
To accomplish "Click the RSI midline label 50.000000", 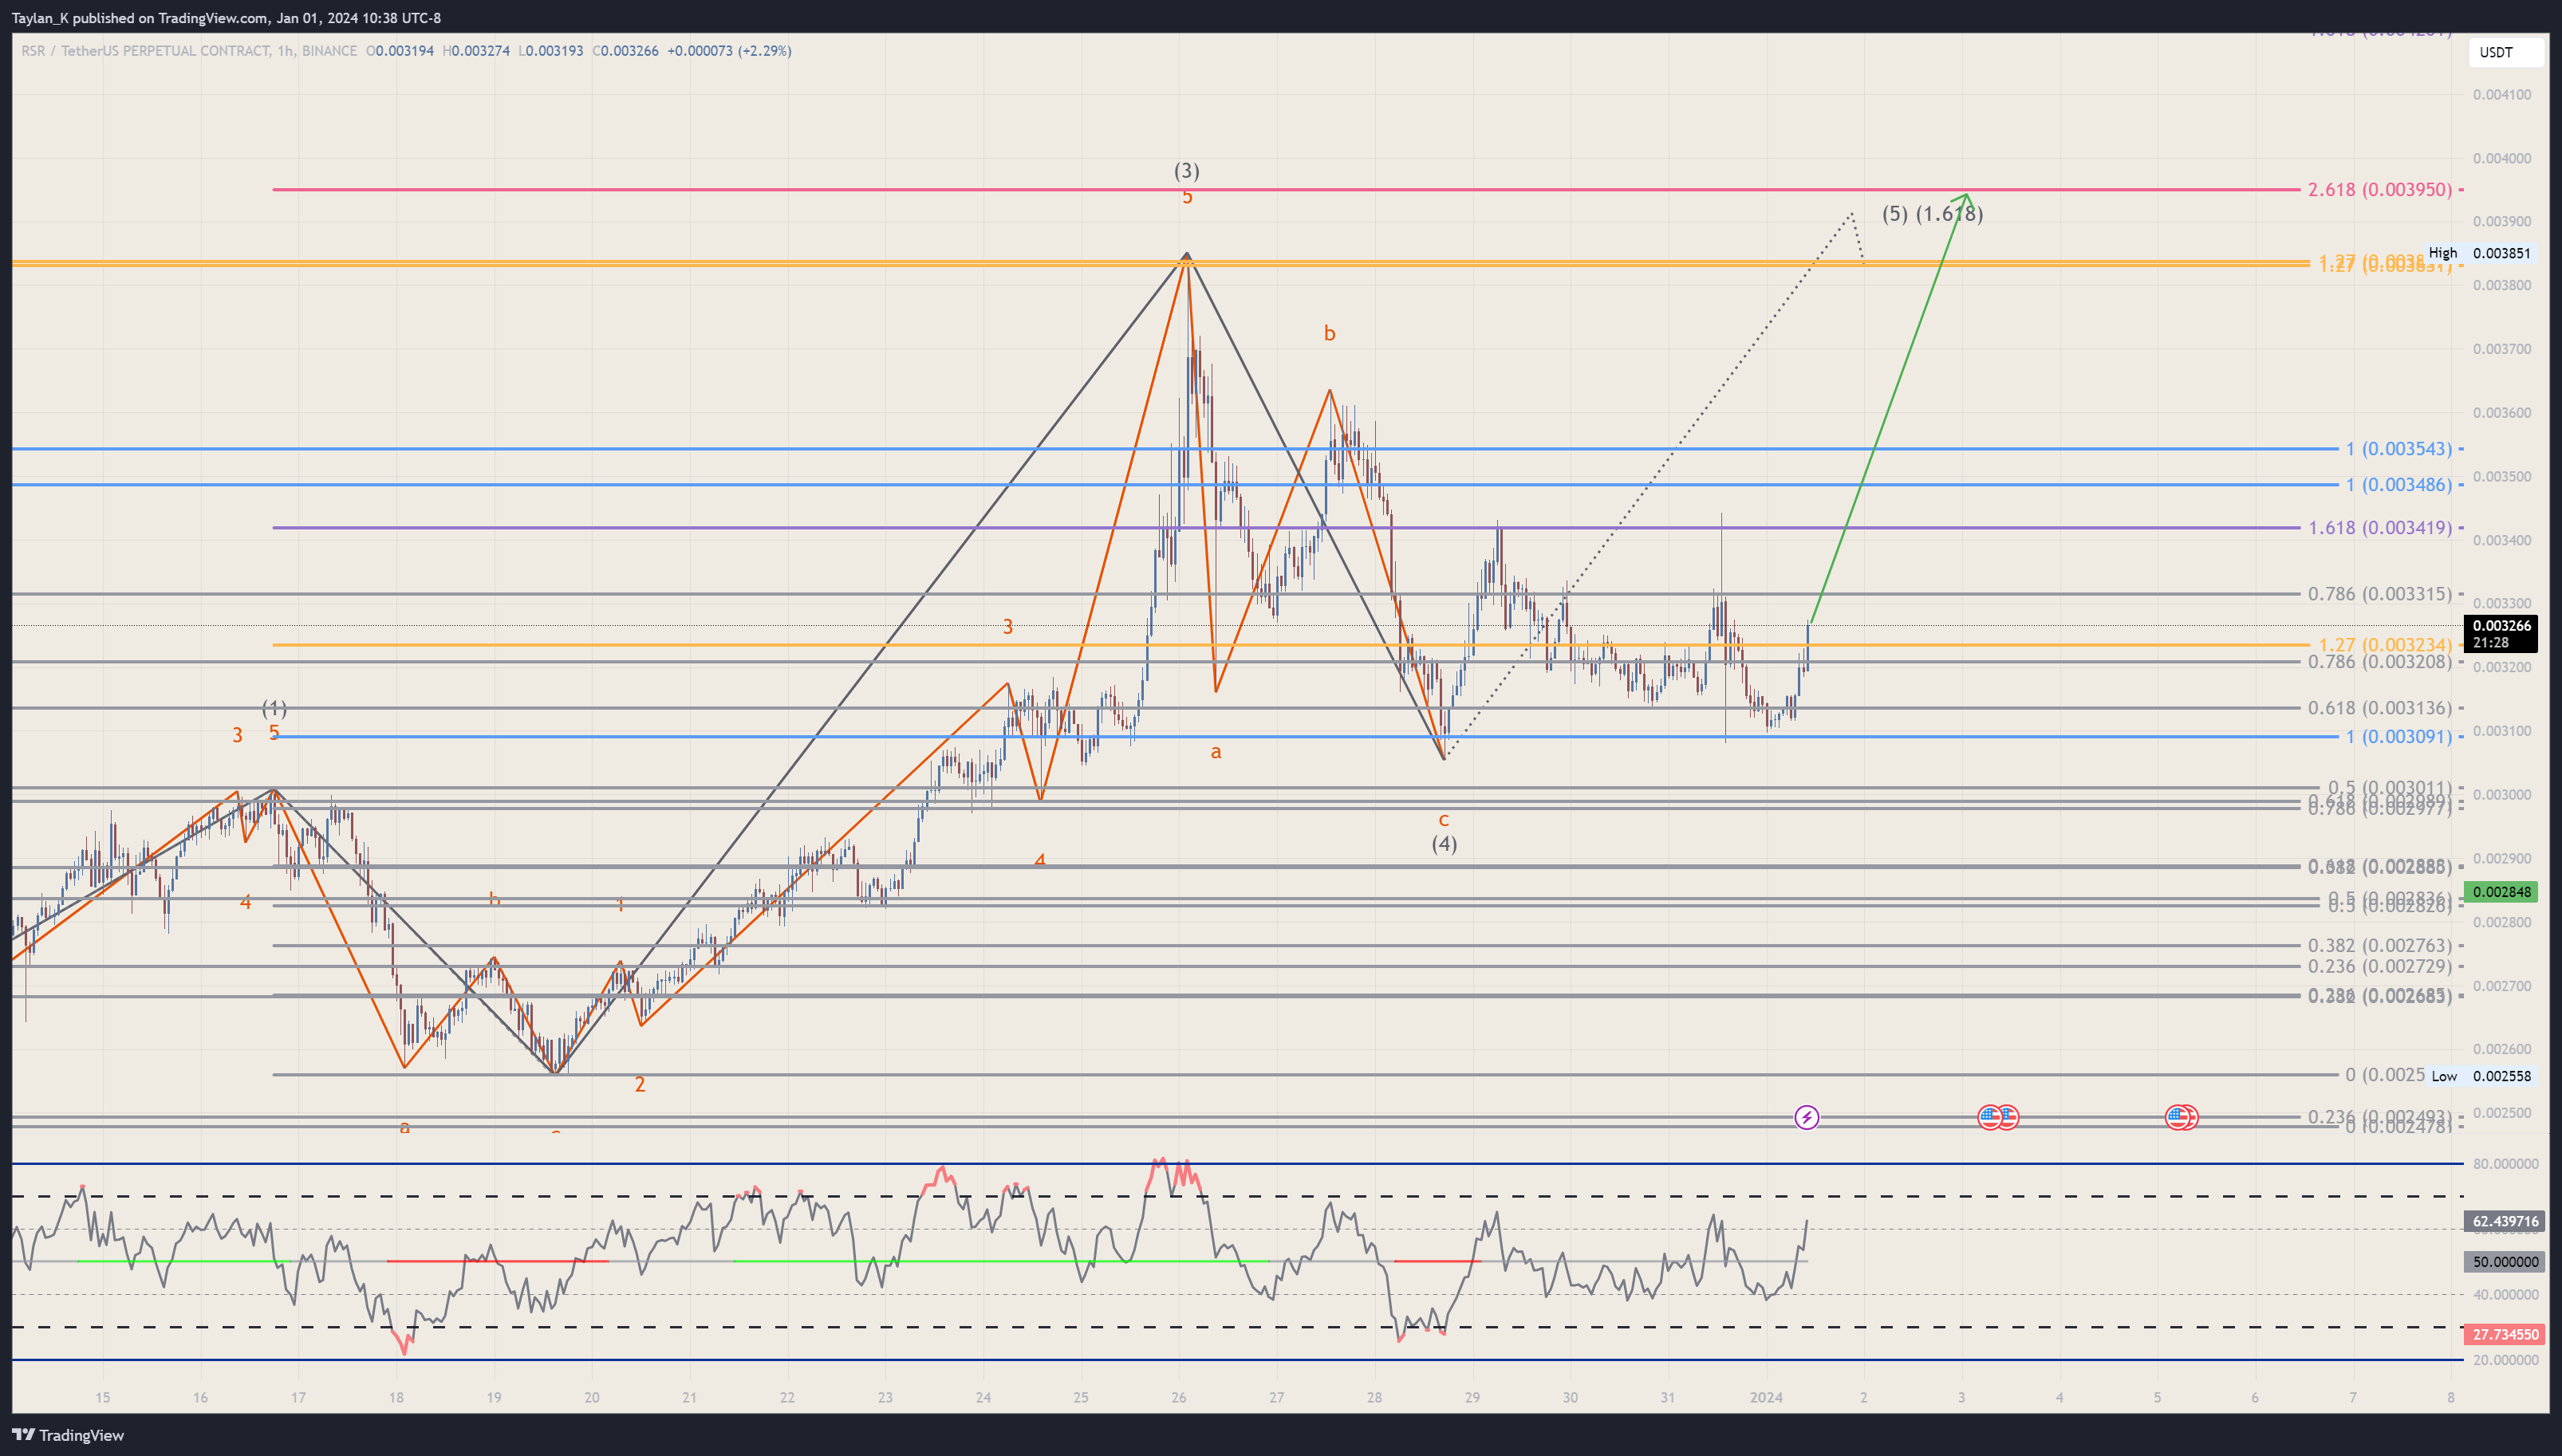I will pyautogui.click(x=2505, y=1262).
